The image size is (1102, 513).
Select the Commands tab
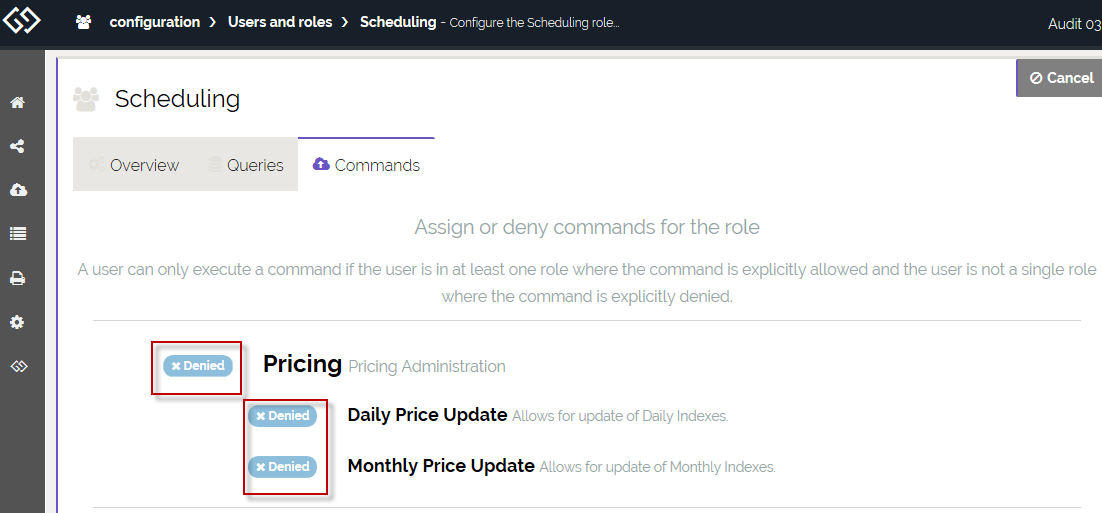366,165
